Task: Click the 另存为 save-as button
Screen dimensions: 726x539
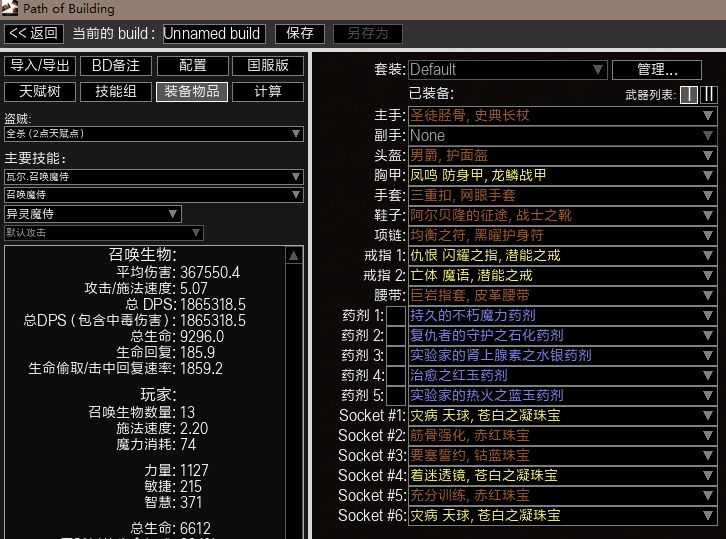Action: point(368,33)
